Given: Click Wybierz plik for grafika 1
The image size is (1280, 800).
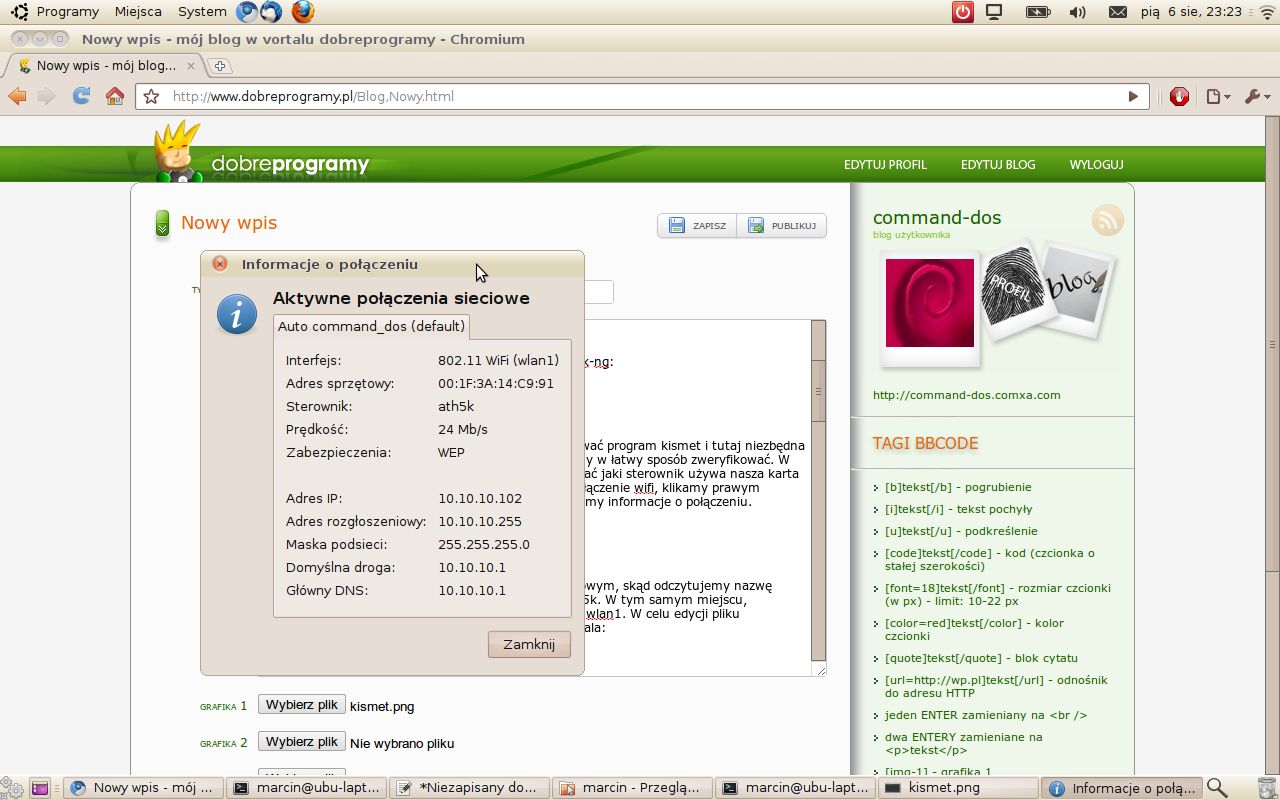Looking at the screenshot, I should pos(302,704).
